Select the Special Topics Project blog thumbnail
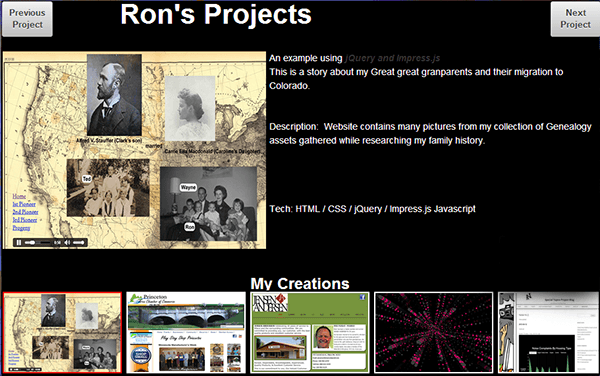The image size is (600, 376). point(549,332)
